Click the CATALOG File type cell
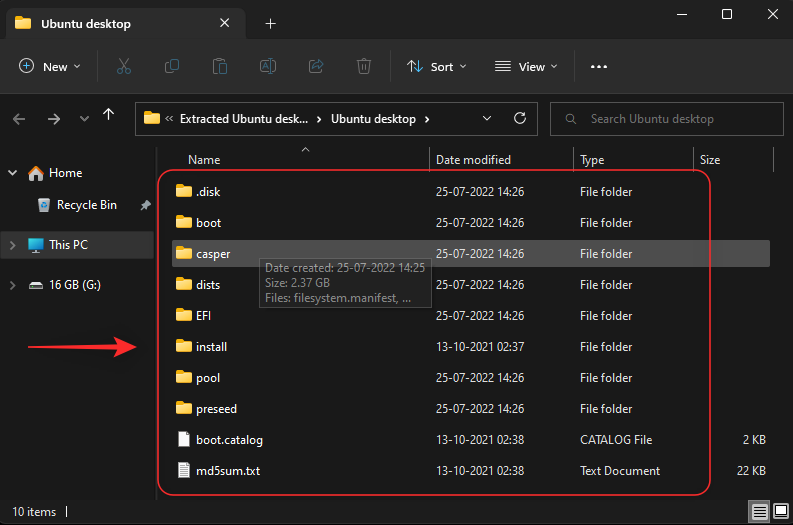 616,440
